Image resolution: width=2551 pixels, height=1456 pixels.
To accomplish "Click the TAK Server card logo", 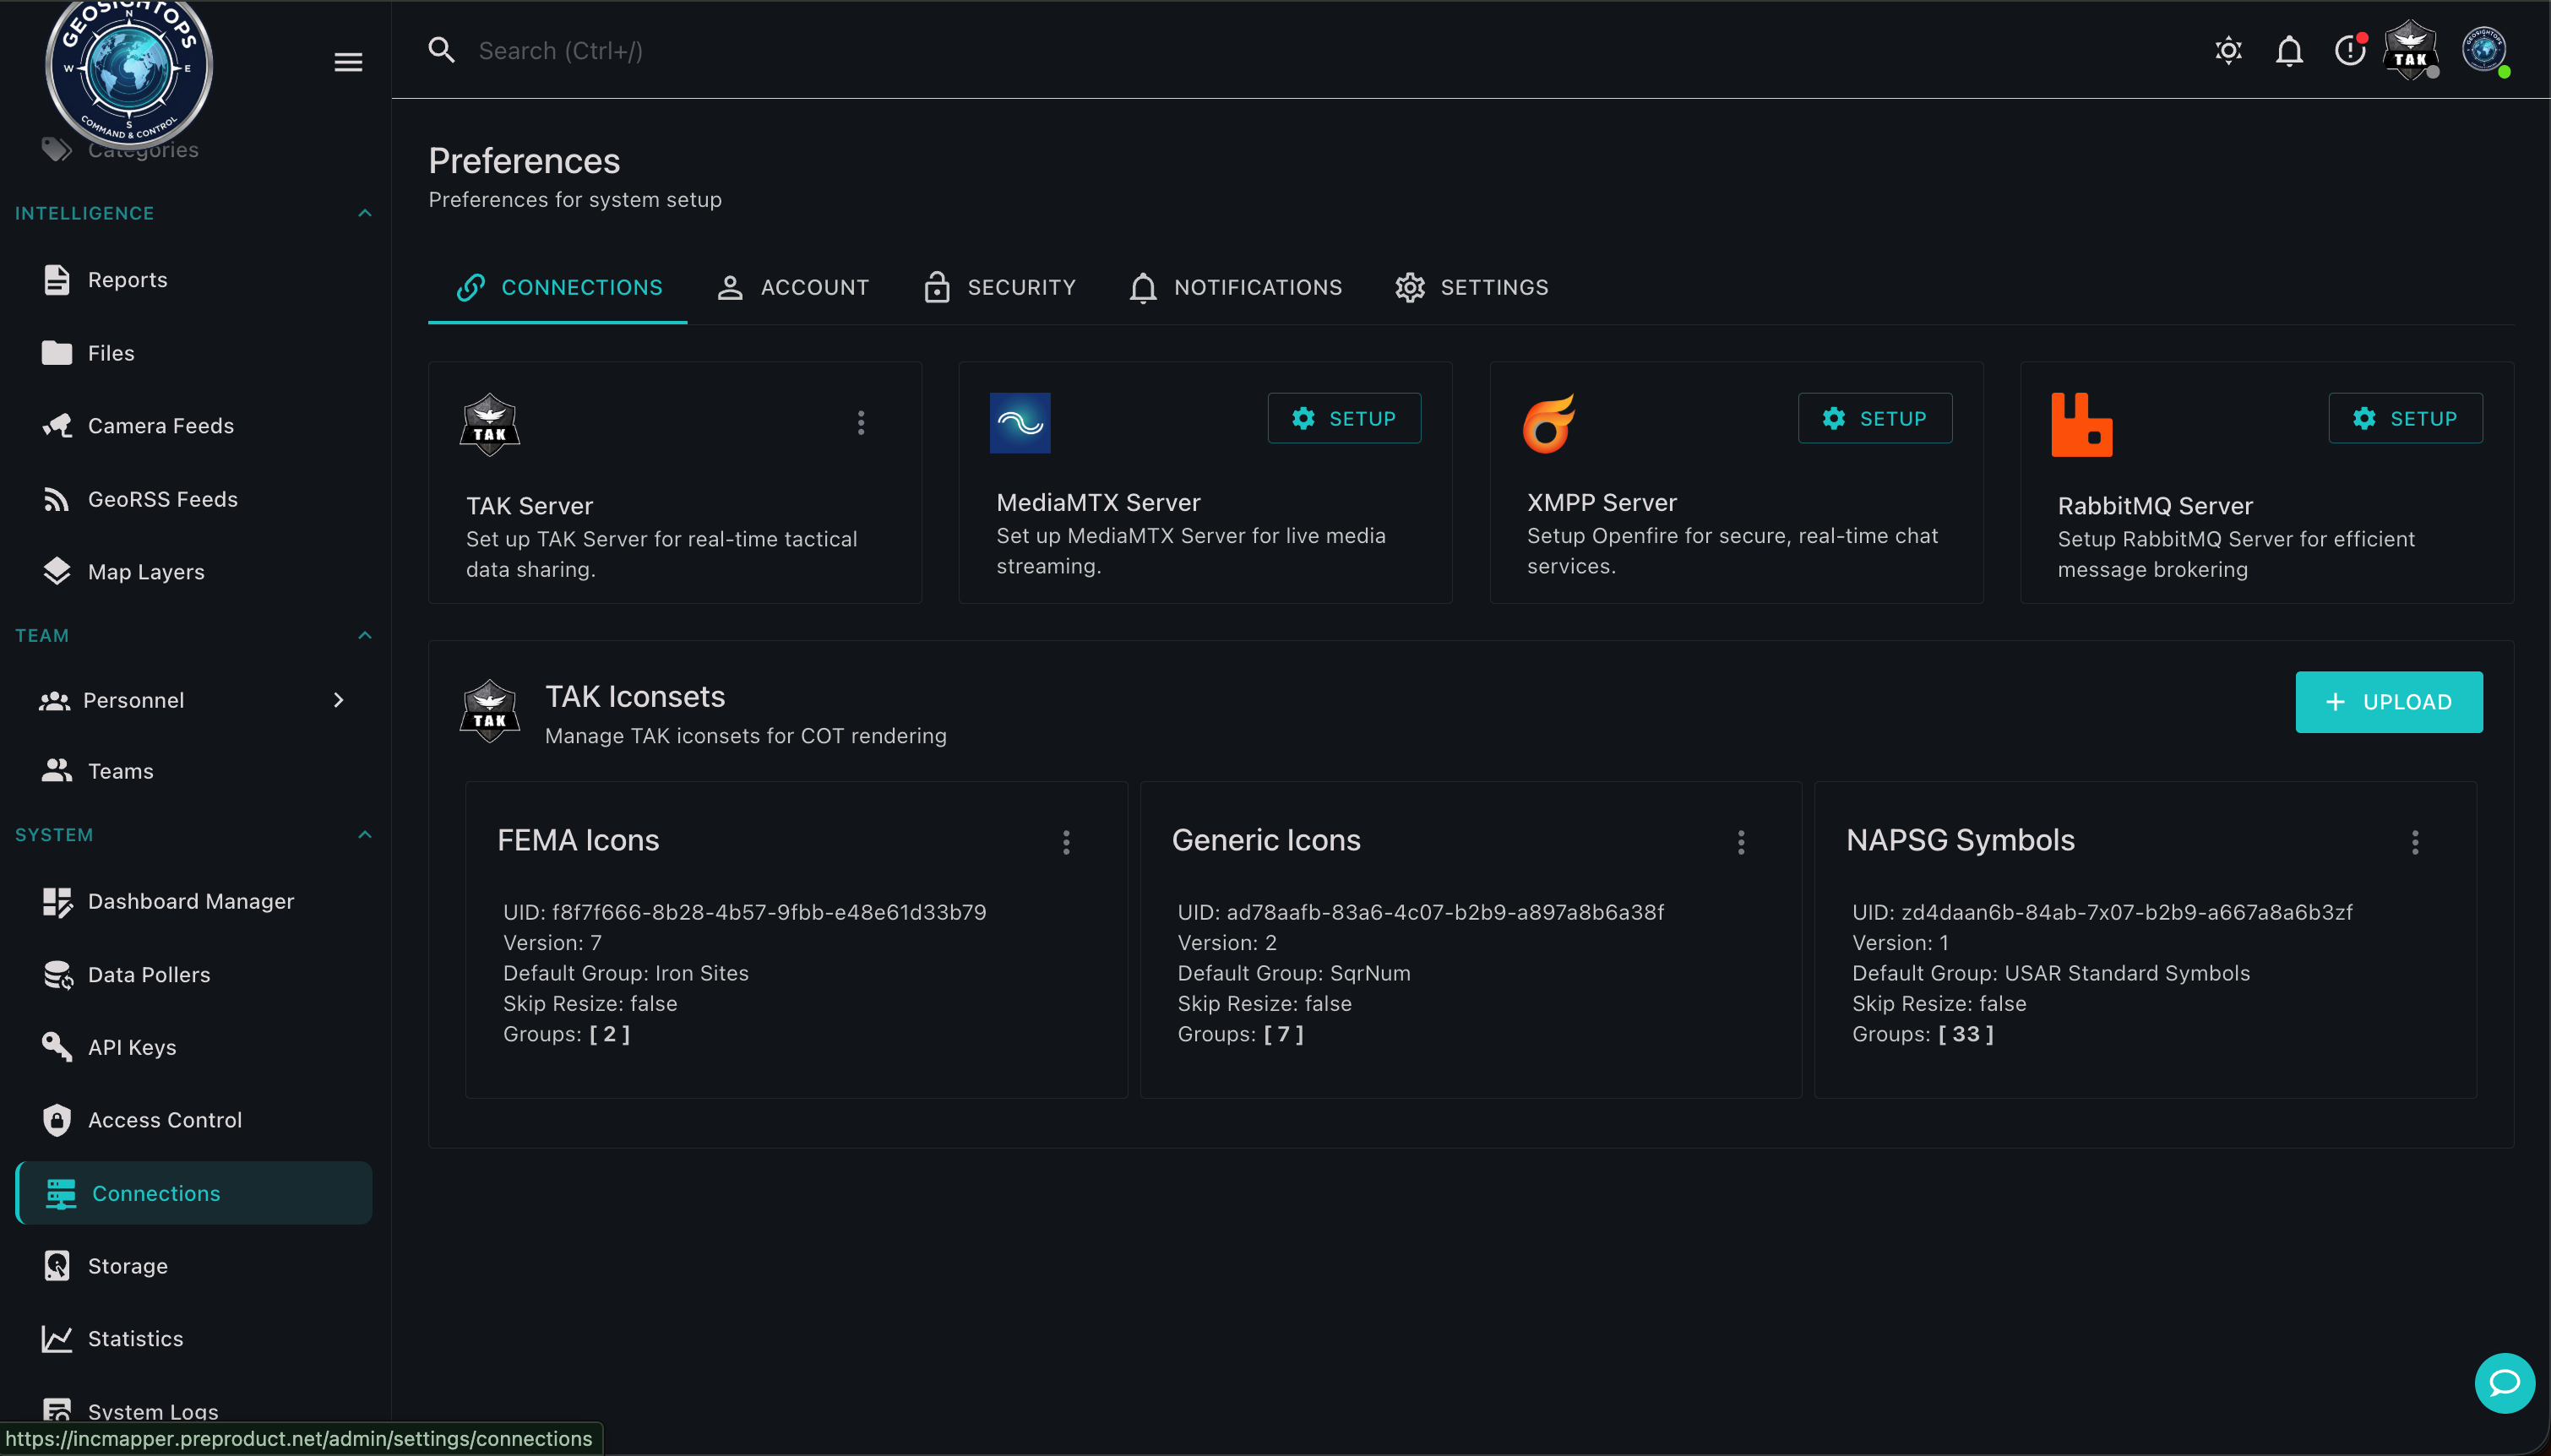I will pyautogui.click(x=489, y=425).
